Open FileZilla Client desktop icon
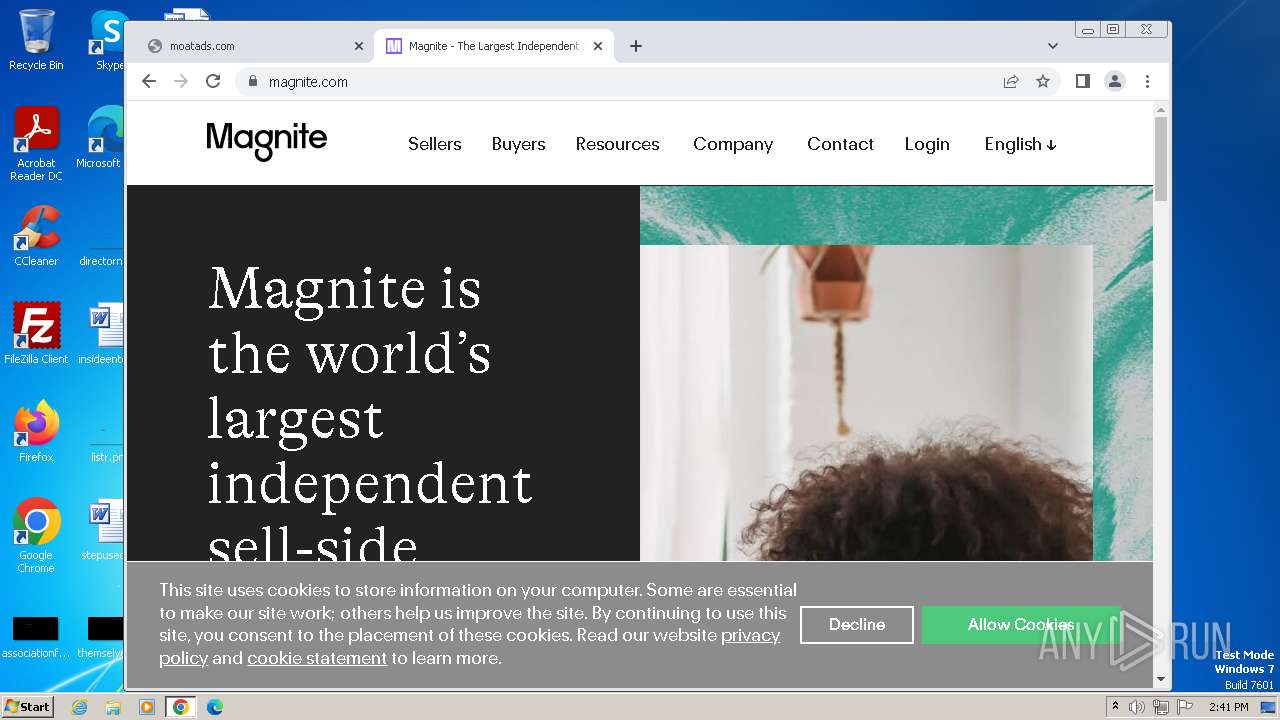 click(x=36, y=333)
